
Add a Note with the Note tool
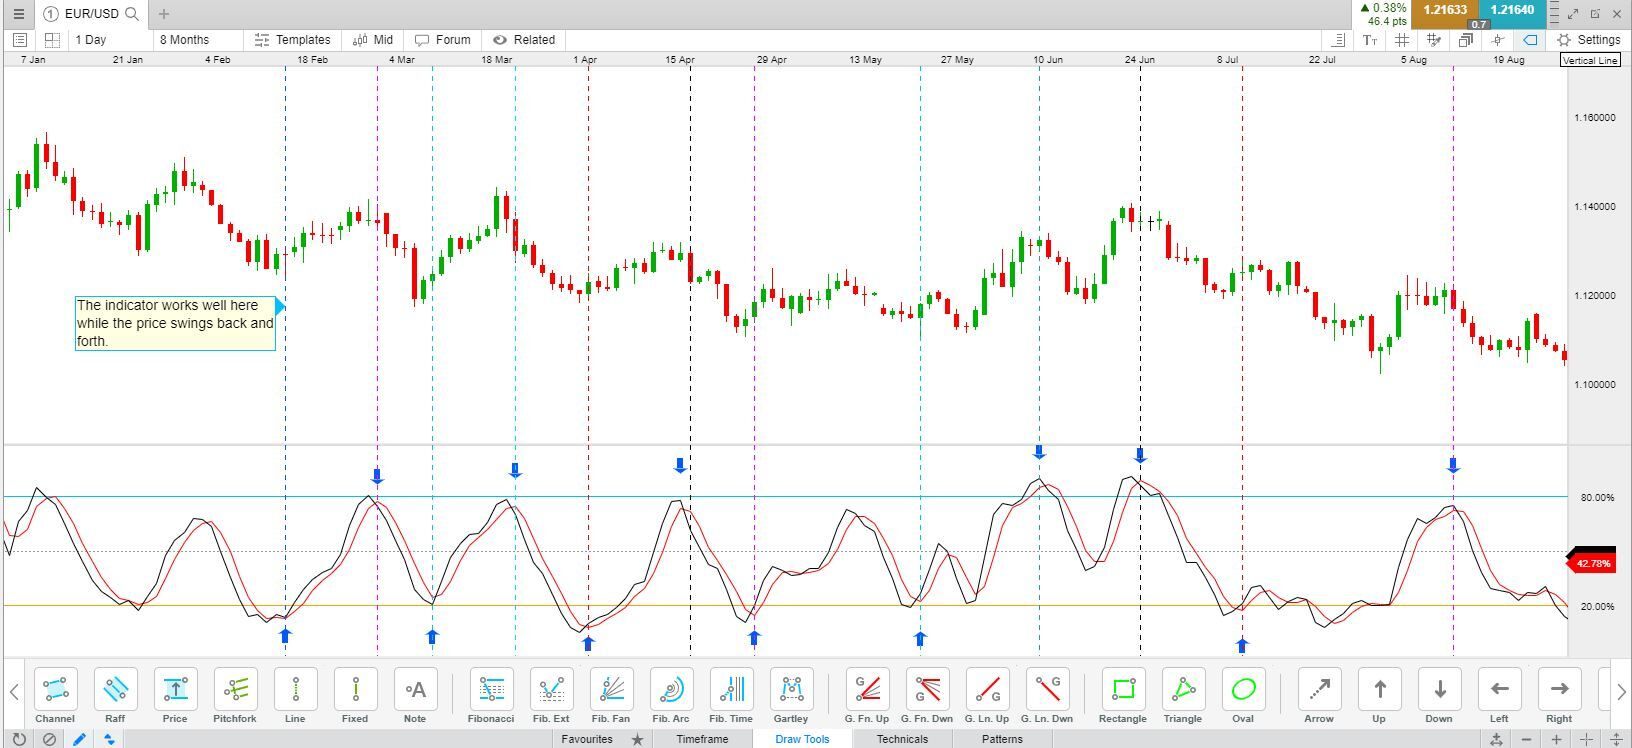[x=415, y=689]
